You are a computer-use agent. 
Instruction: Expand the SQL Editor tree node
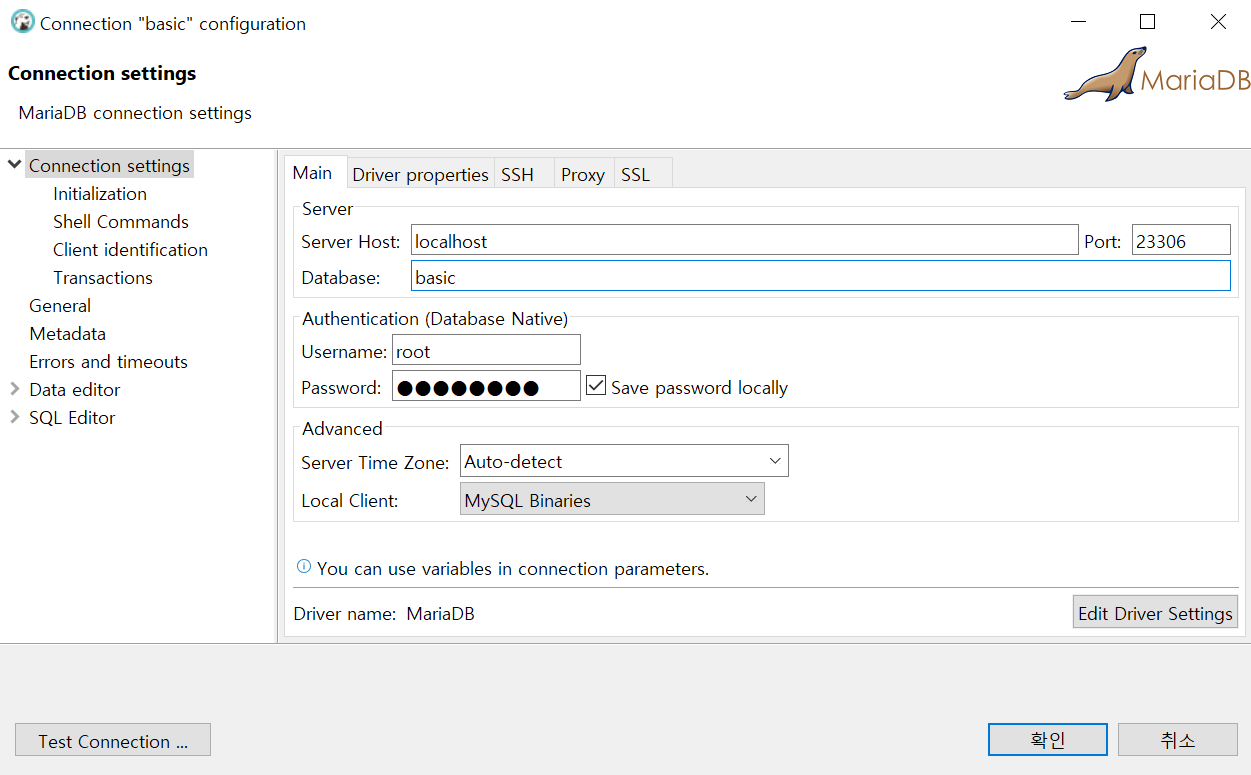14,416
